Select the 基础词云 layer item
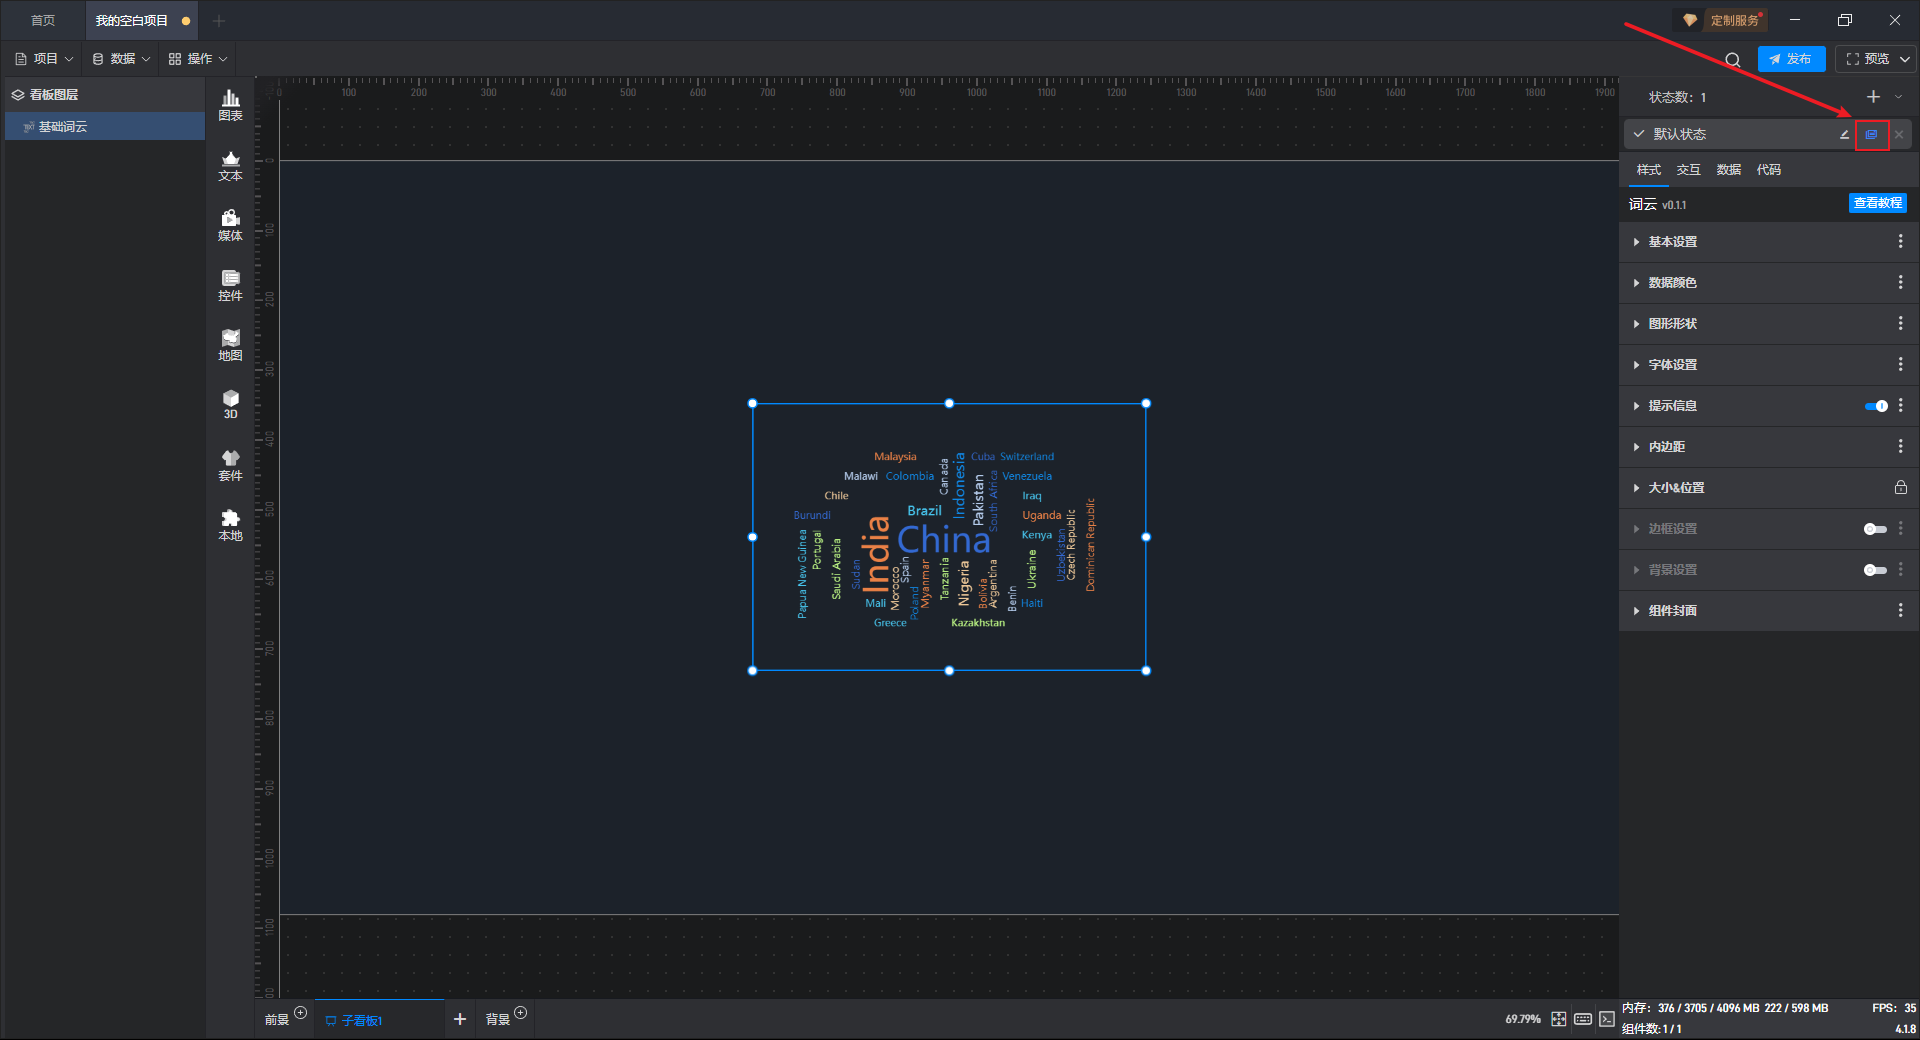Screen dimensions: 1920x1040 pos(63,127)
